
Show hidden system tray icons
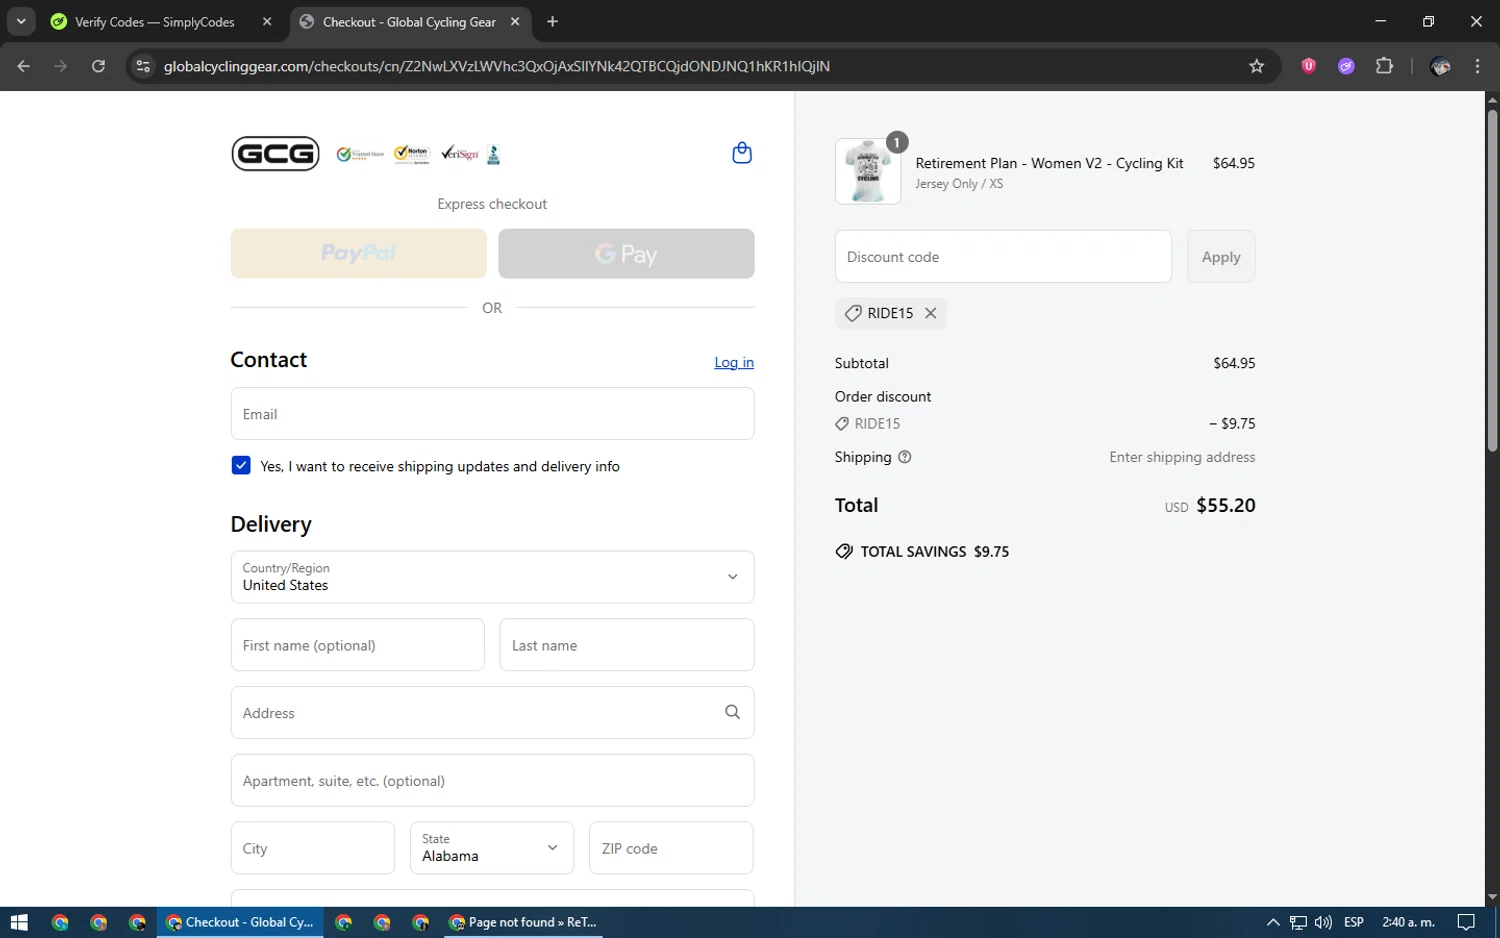tap(1273, 922)
